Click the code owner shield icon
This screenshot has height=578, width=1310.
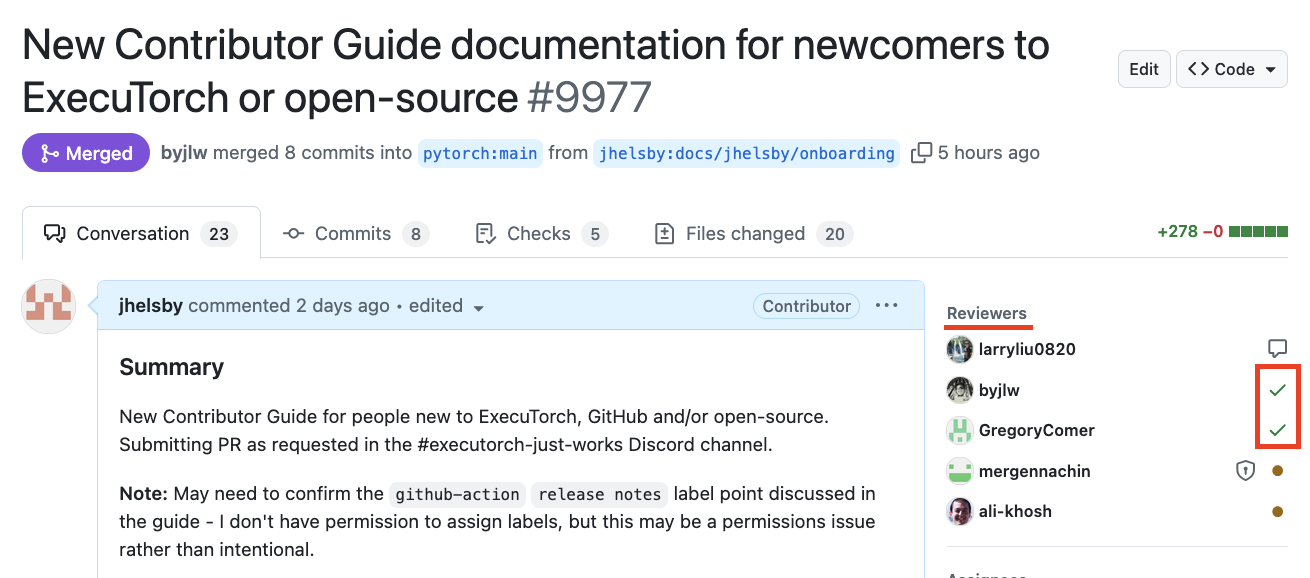point(1245,471)
